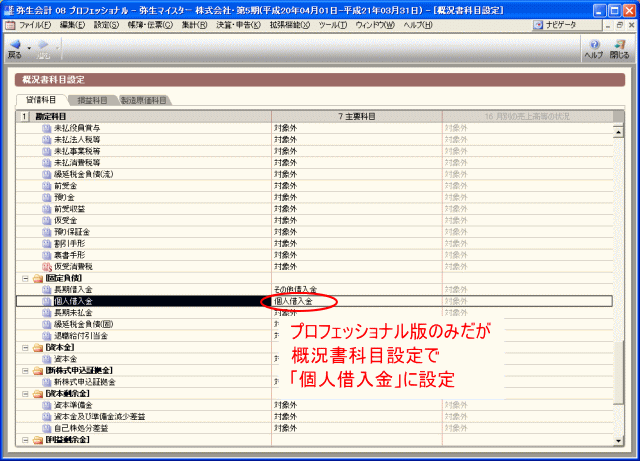Click the 勘定科目 column header

click(x=149, y=116)
